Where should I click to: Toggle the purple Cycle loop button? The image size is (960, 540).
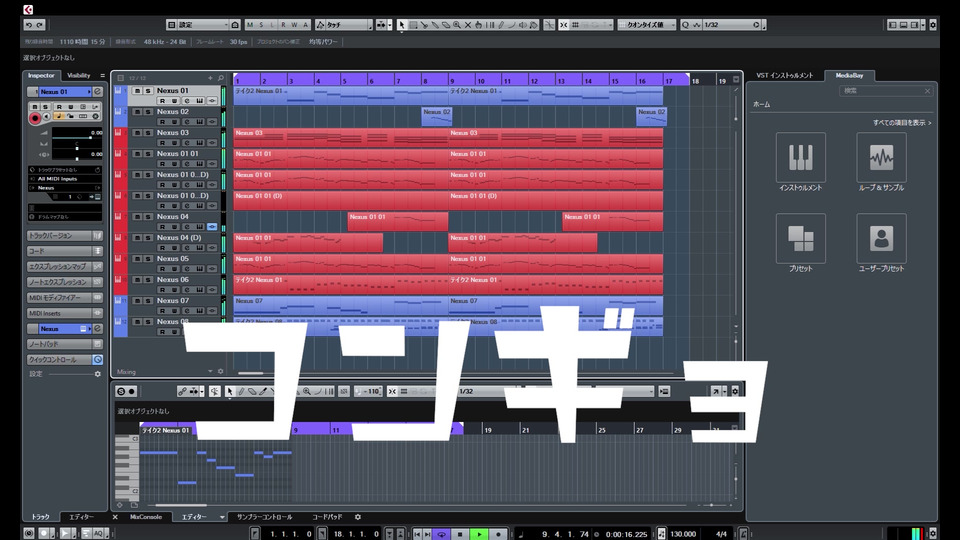pos(441,534)
